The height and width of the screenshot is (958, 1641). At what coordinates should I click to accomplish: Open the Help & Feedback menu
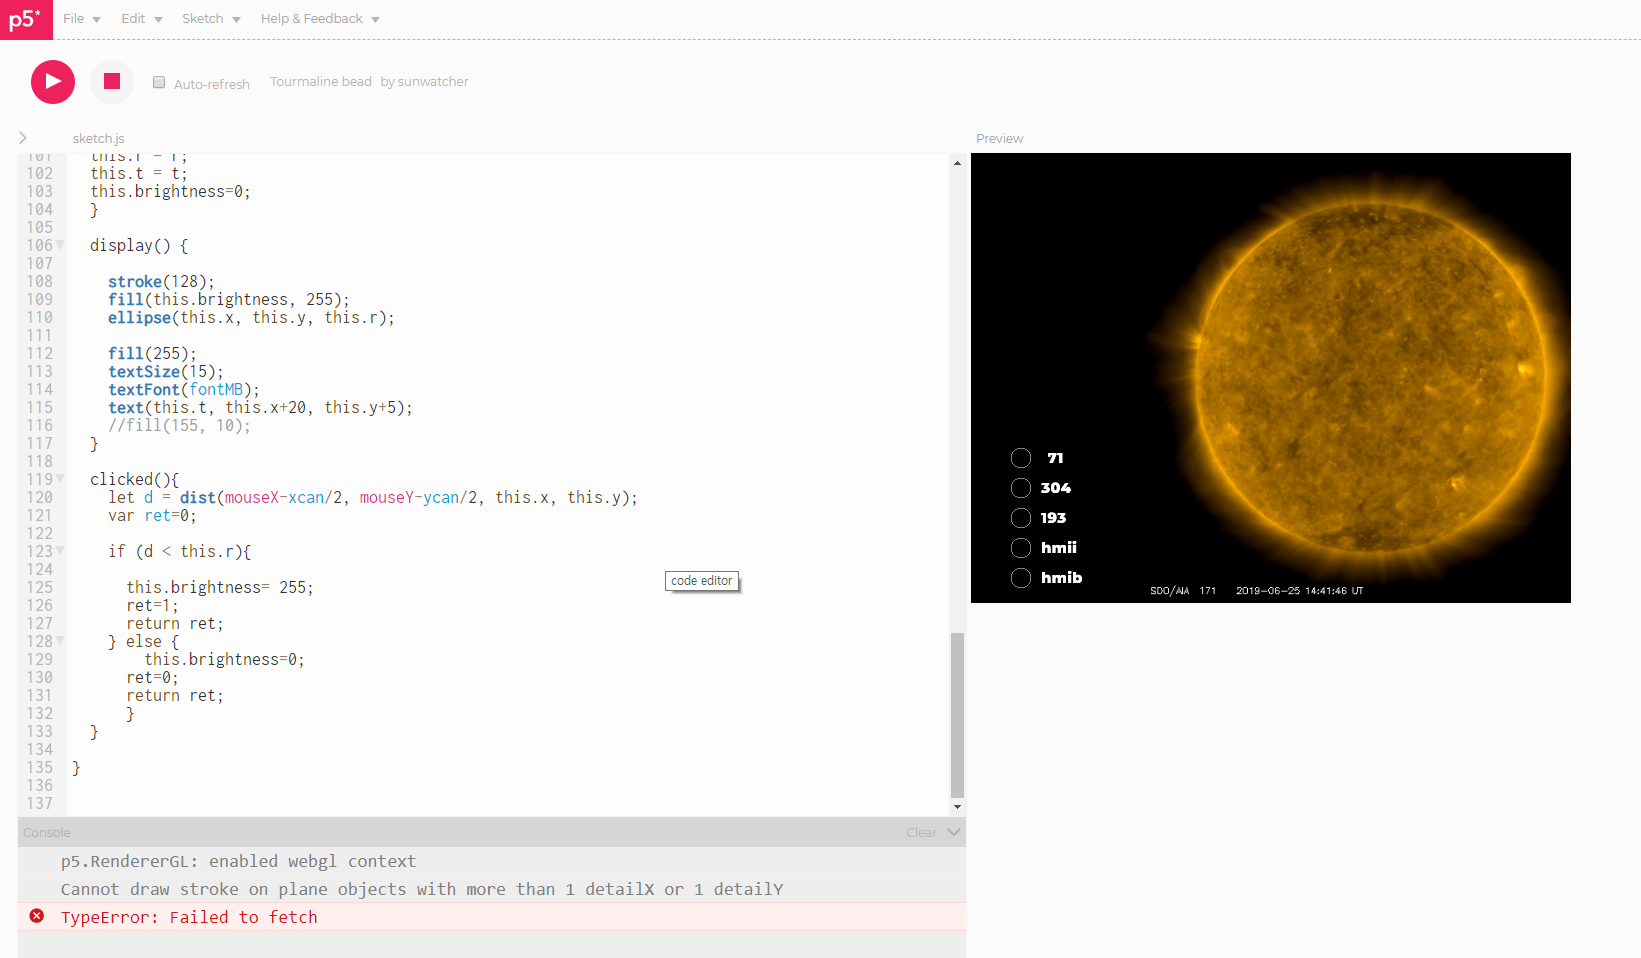coord(320,19)
